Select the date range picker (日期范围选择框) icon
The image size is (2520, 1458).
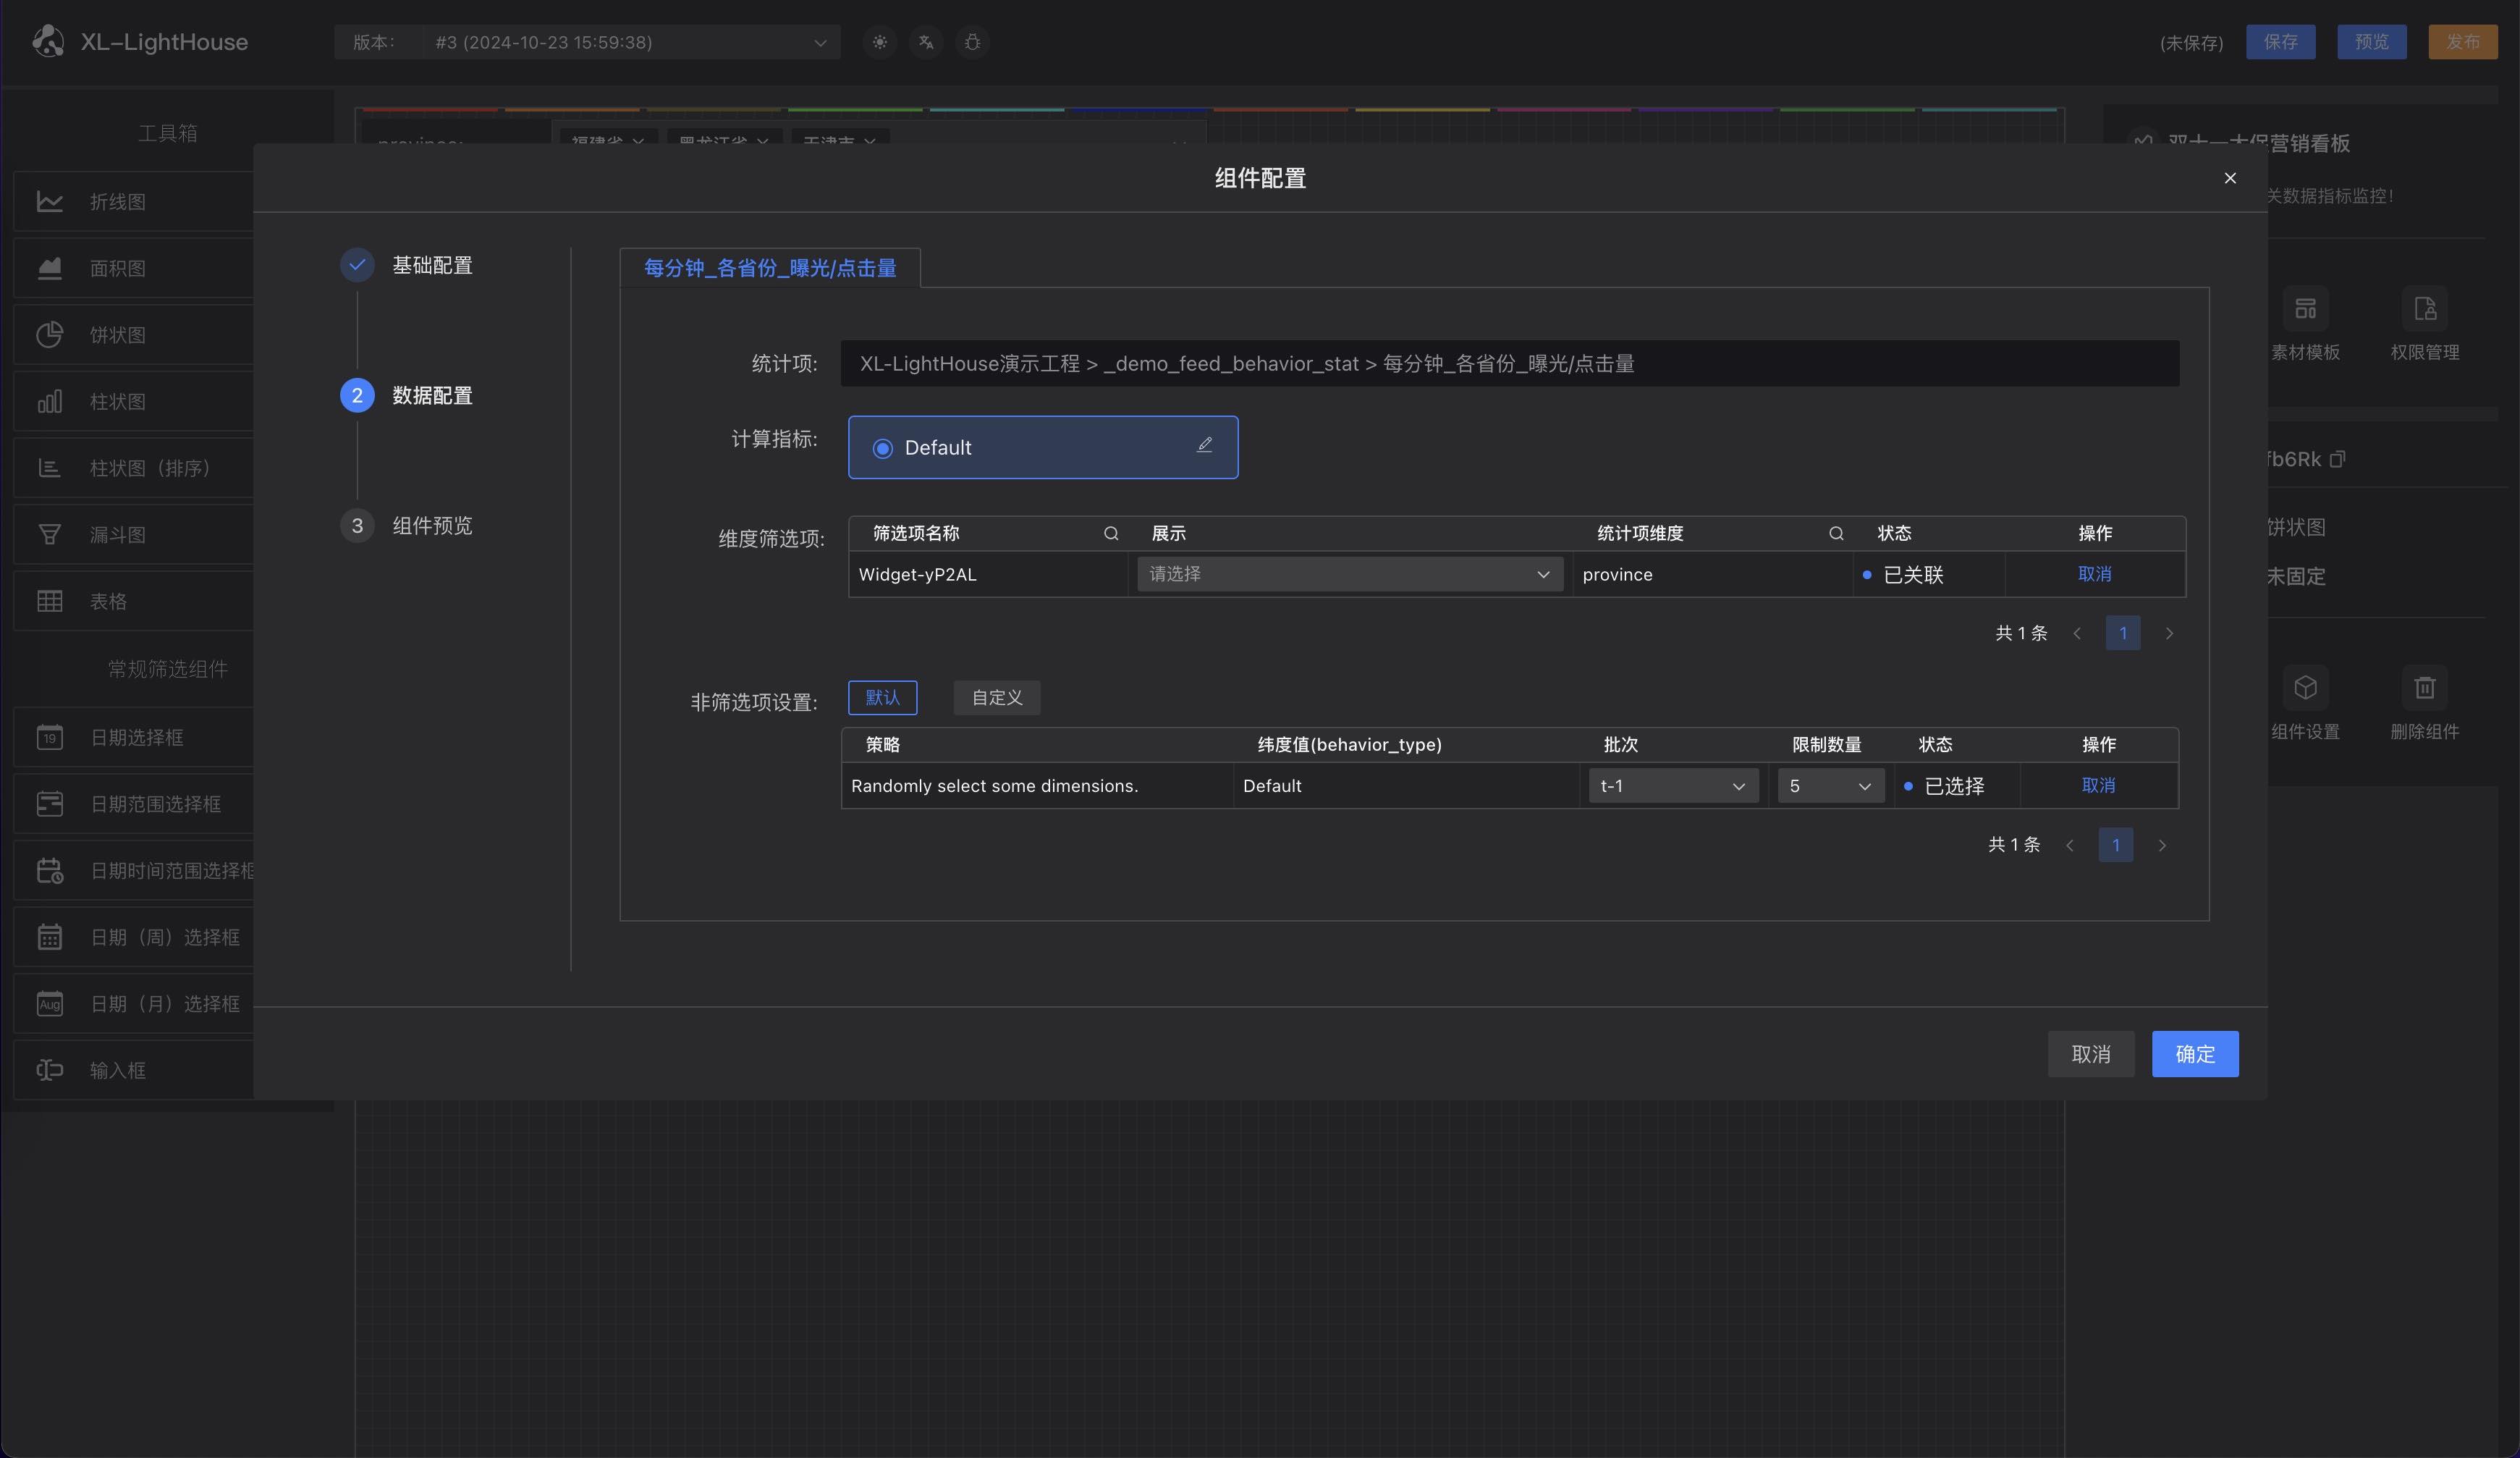[50, 804]
